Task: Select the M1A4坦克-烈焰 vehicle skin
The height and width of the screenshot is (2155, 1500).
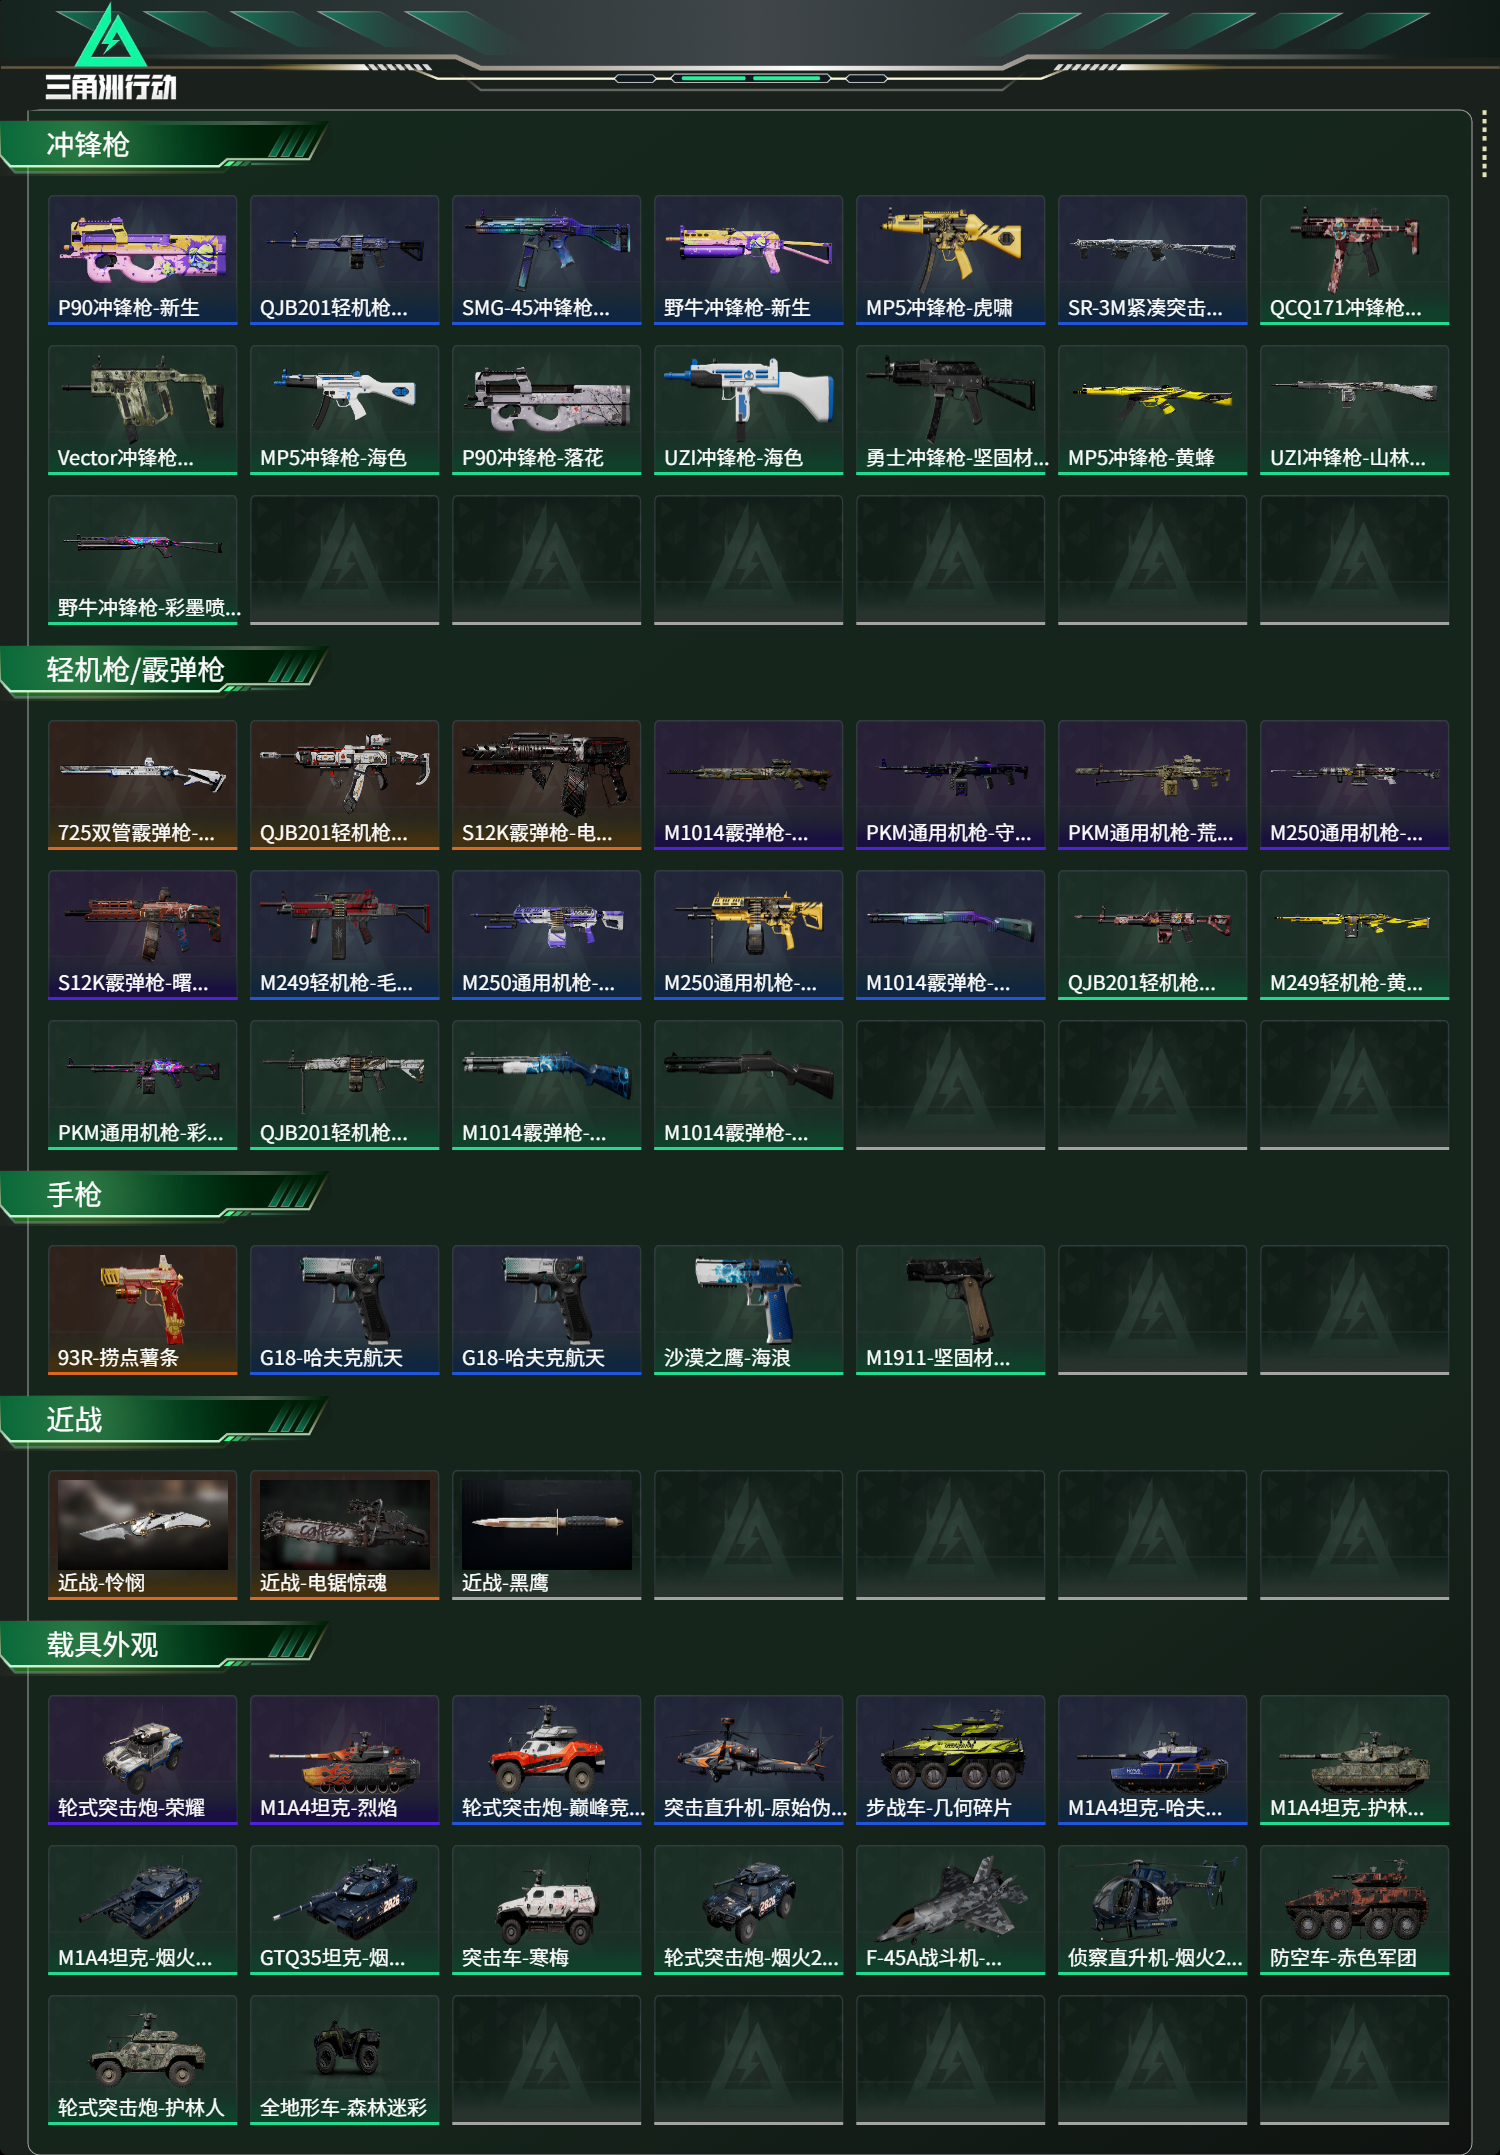Action: 345,1760
